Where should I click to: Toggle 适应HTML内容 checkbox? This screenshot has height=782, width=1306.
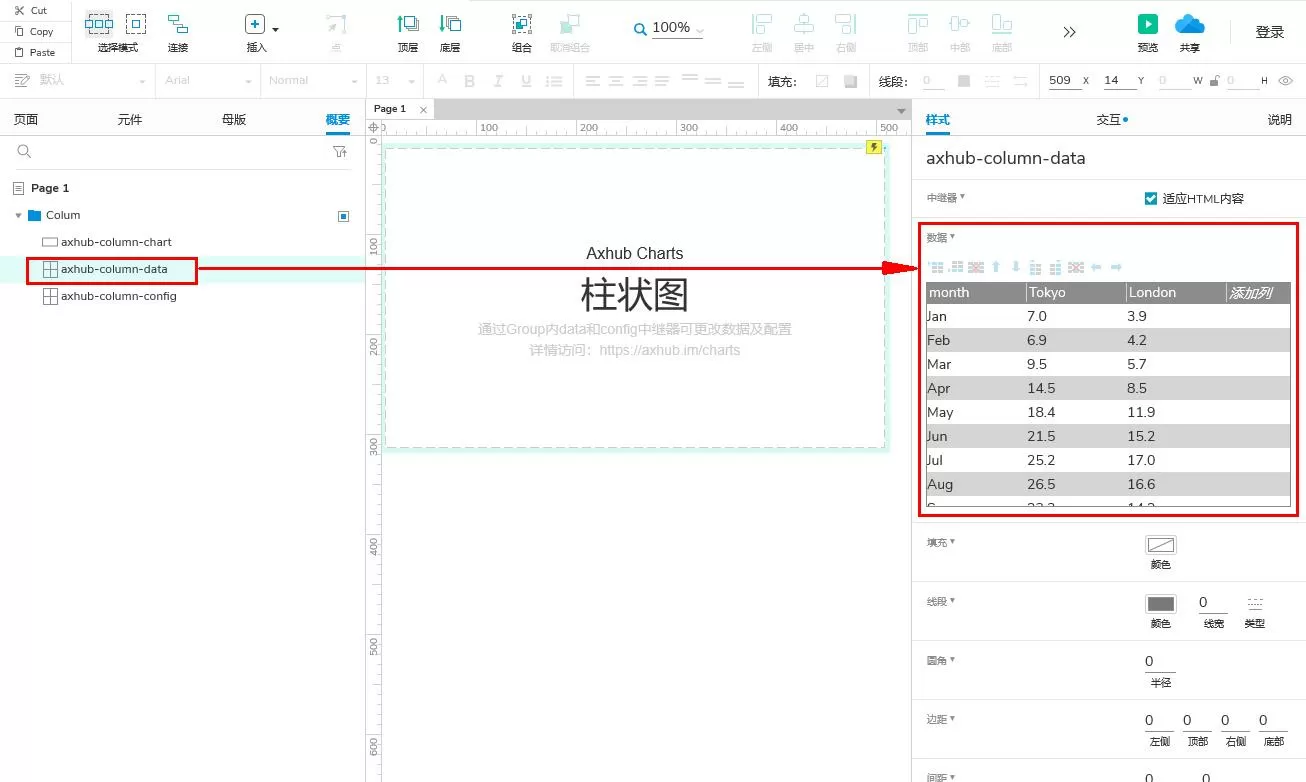pyautogui.click(x=1150, y=198)
